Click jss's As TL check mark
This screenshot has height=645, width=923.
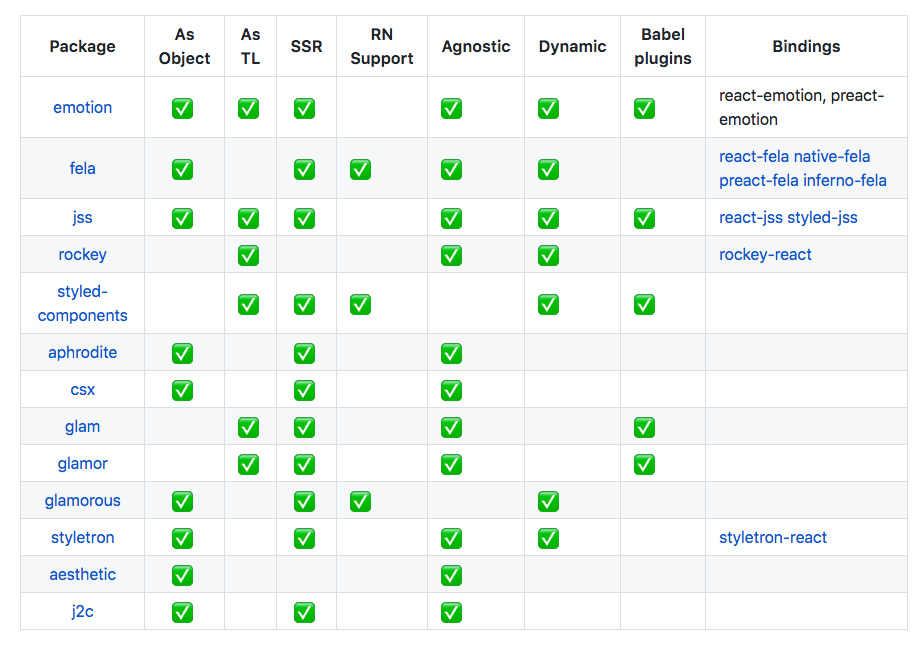click(x=248, y=218)
